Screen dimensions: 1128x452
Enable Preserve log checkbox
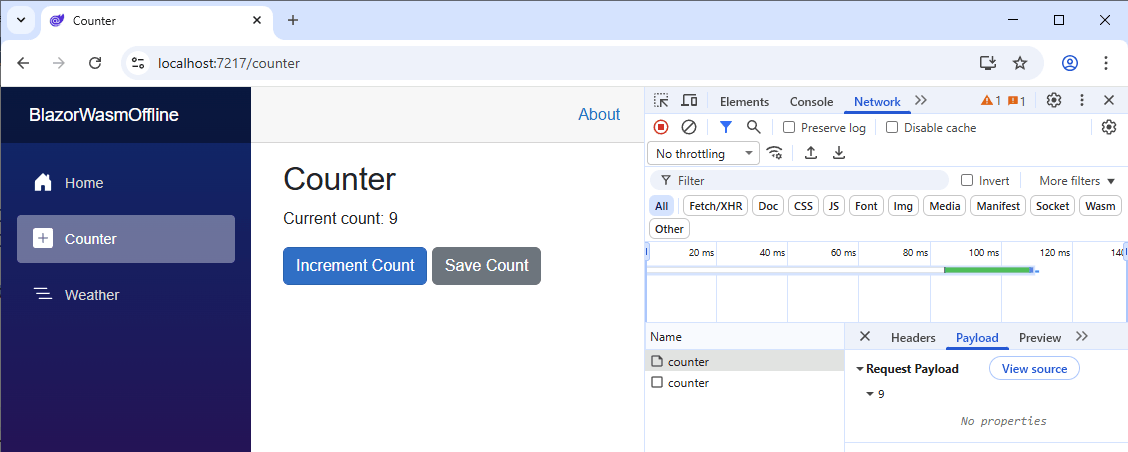(x=788, y=127)
